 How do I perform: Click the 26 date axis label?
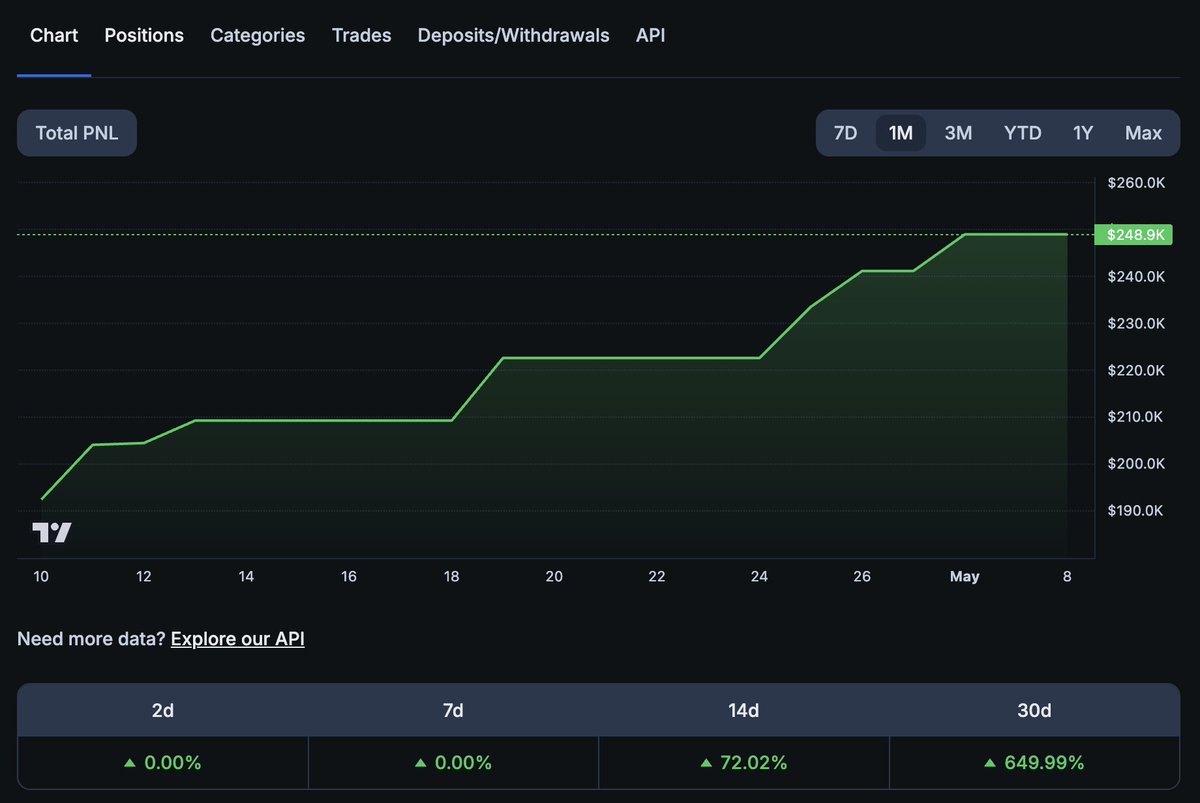(x=862, y=577)
